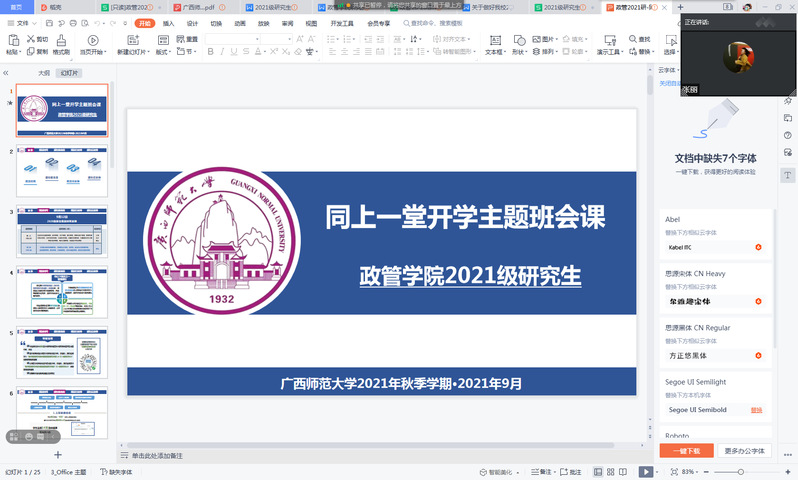The height and width of the screenshot is (480, 798).
Task: Open the Align Text (对齐文本) dropdown
Action: pyautogui.click(x=451, y=39)
